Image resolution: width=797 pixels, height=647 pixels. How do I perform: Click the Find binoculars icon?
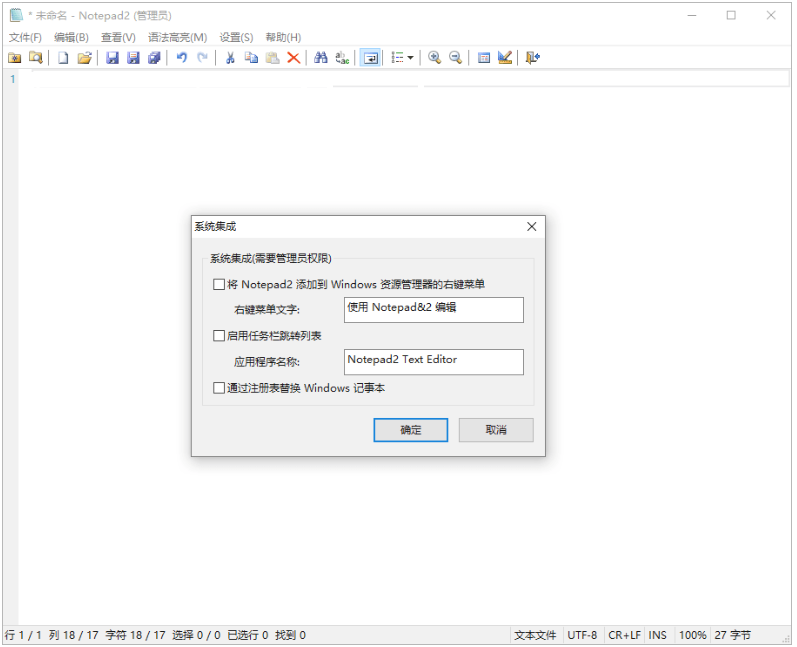pyautogui.click(x=321, y=58)
